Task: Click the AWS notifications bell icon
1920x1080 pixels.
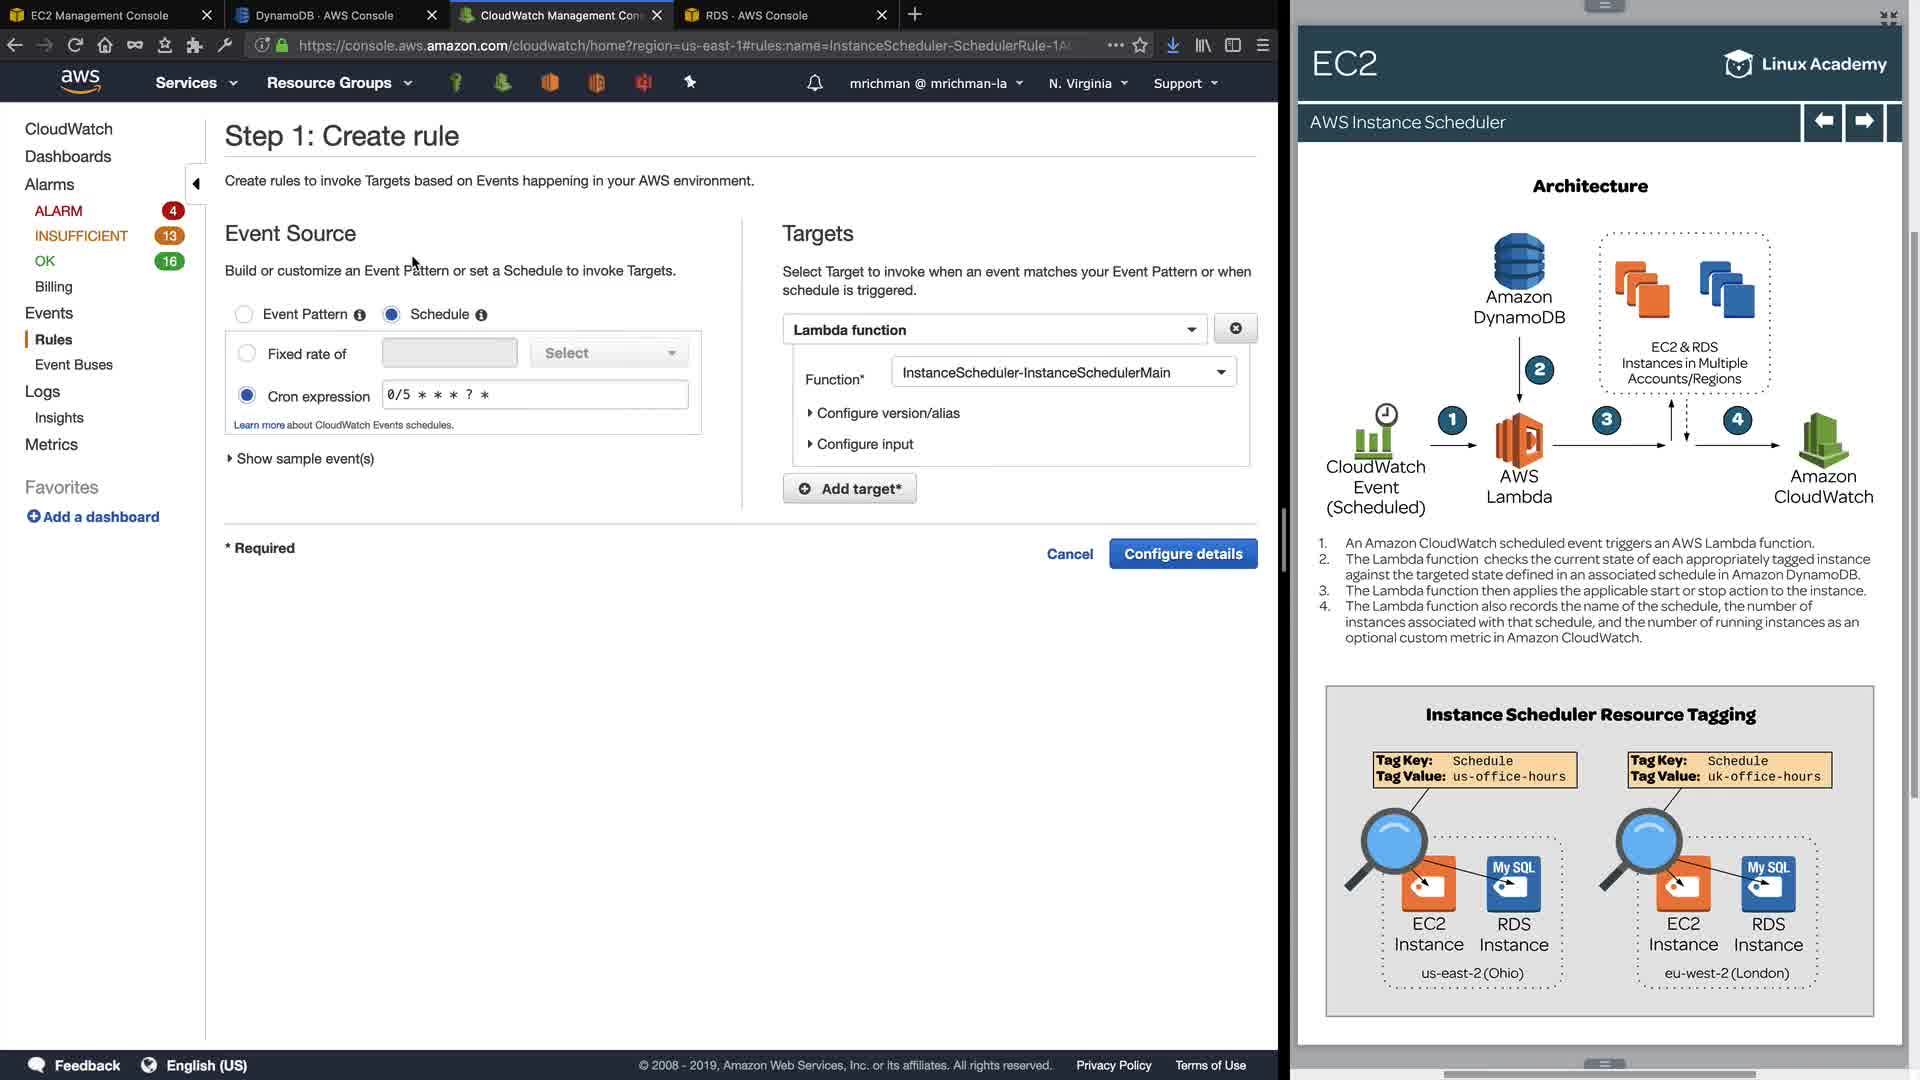Action: click(x=815, y=83)
